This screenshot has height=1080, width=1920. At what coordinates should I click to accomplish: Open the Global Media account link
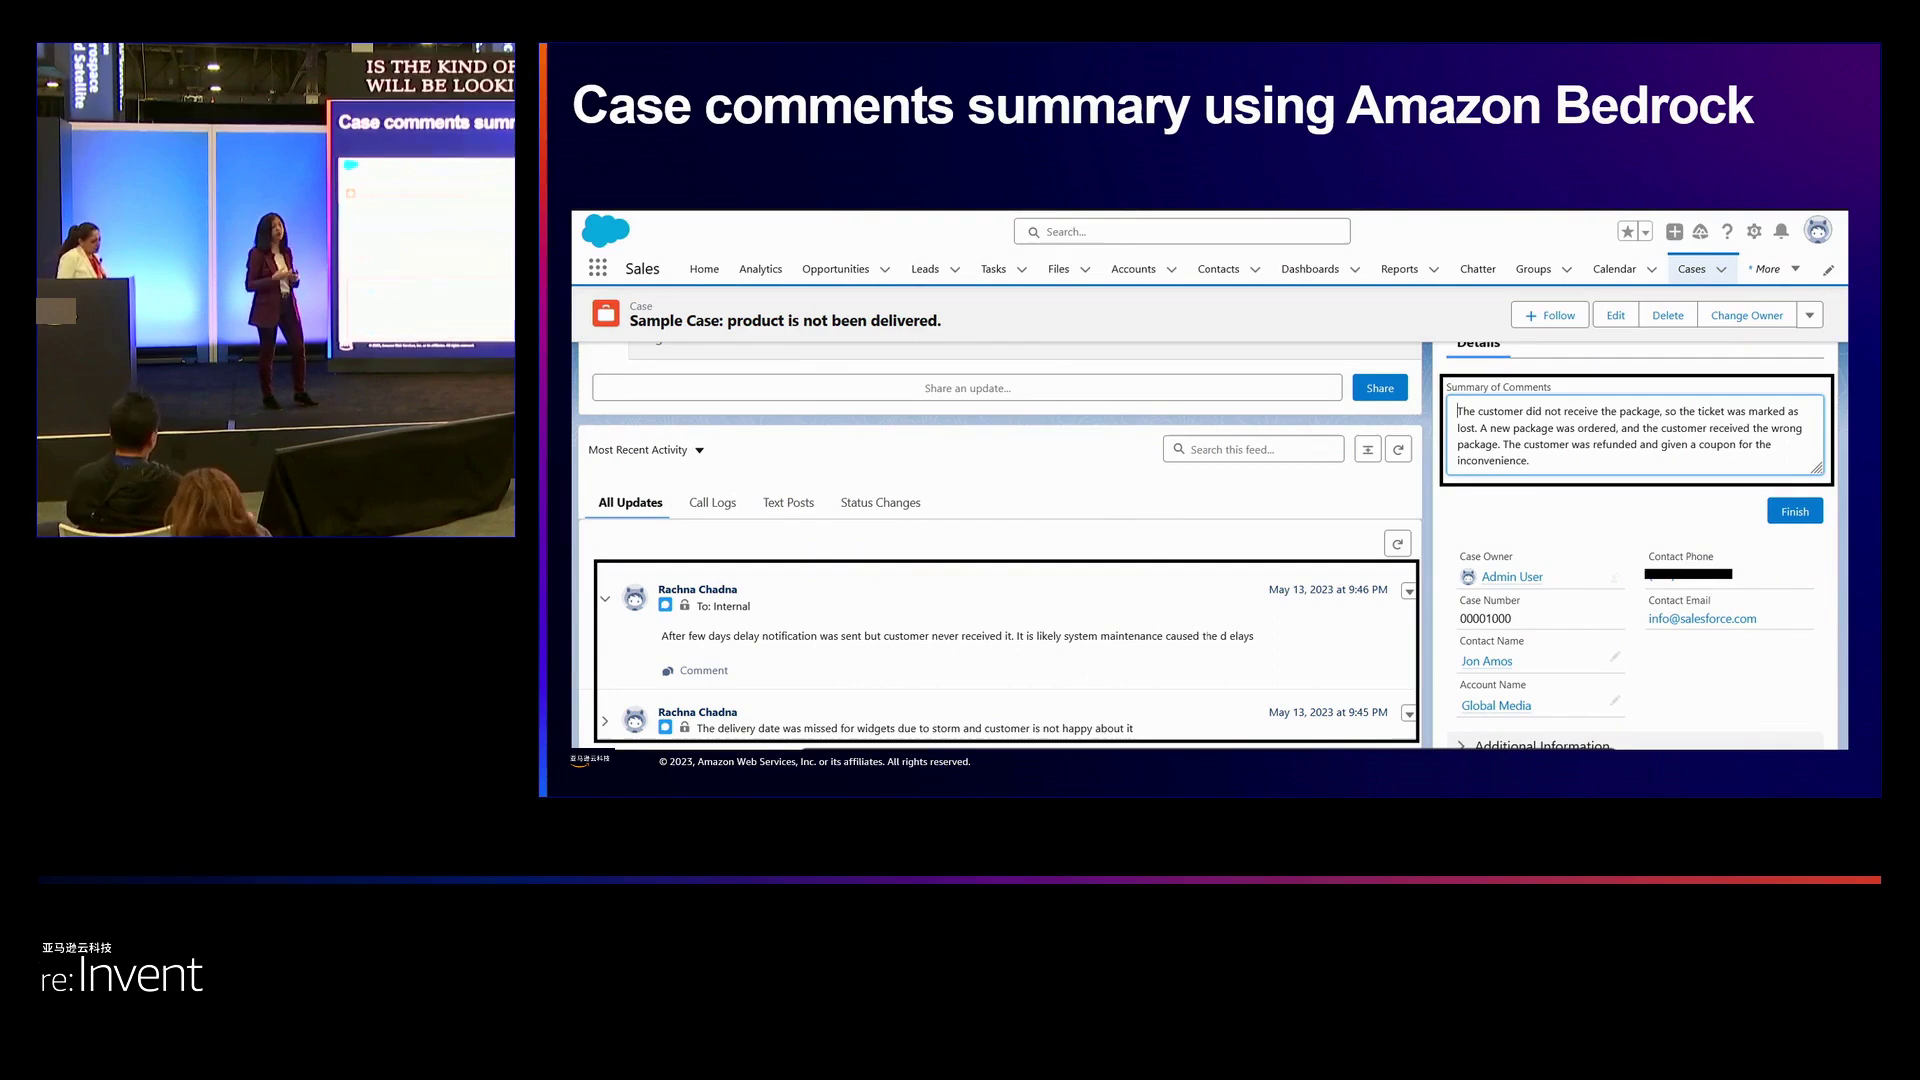[1496, 705]
